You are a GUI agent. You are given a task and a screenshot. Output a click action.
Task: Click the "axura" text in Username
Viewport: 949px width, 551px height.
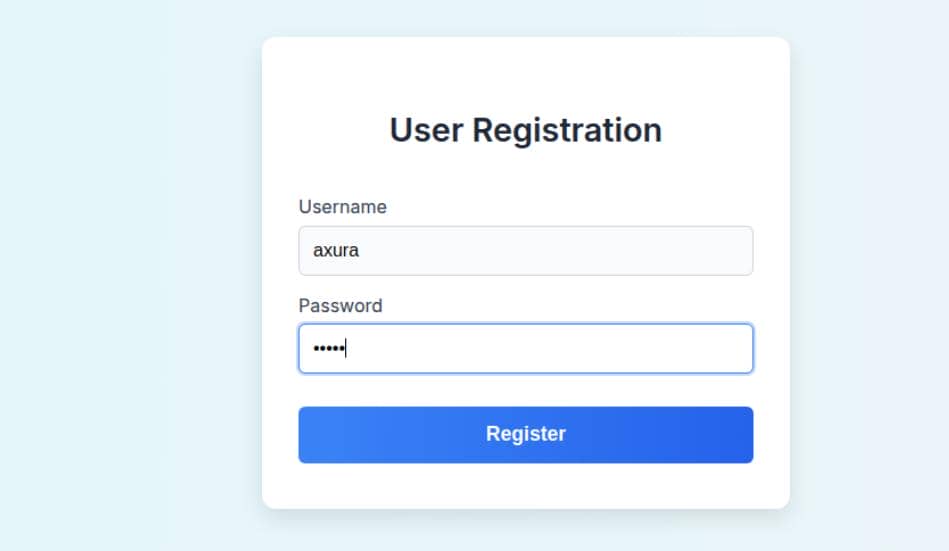pyautogui.click(x=336, y=251)
